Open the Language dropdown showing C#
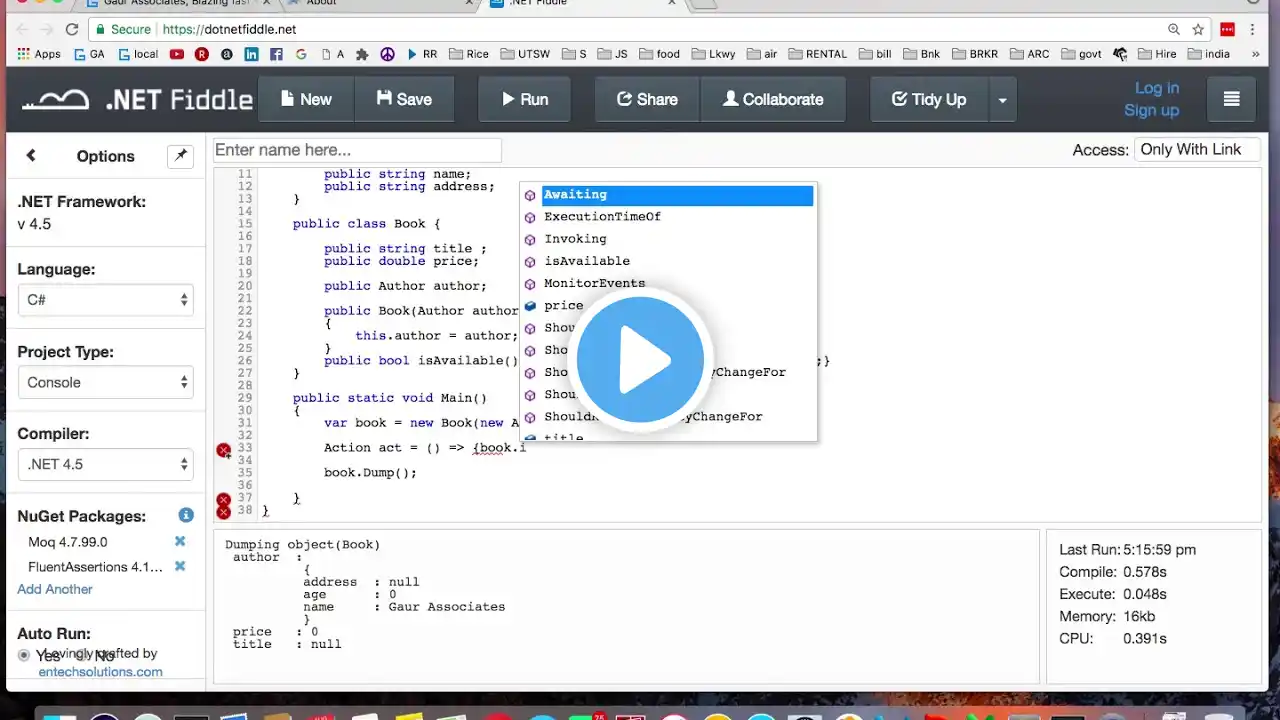Image resolution: width=1280 pixels, height=720 pixels. click(x=105, y=300)
